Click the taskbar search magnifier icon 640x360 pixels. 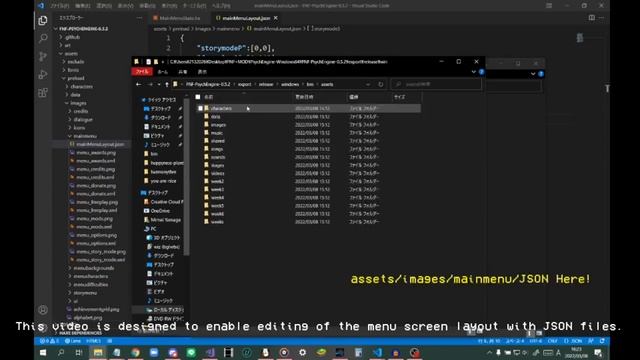coord(61,353)
